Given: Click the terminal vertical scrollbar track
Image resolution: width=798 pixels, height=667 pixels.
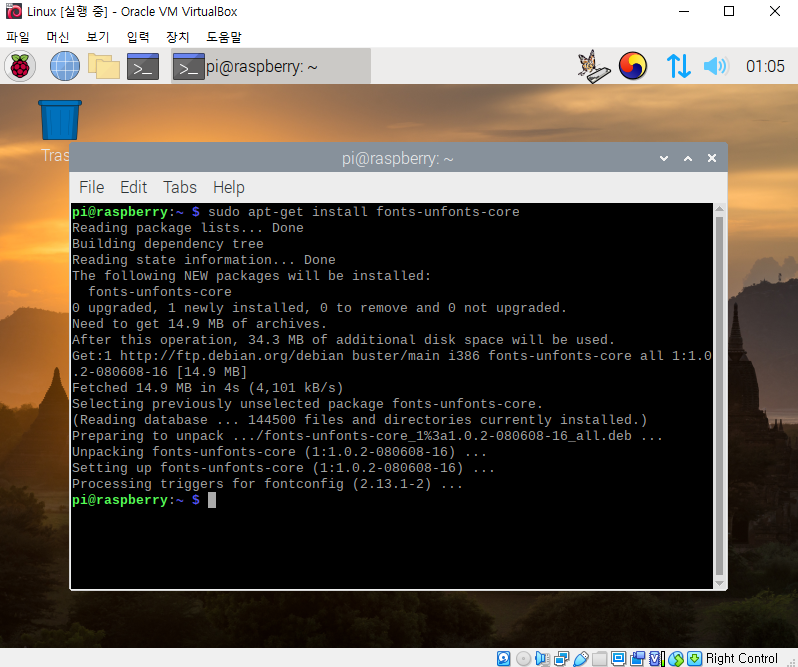Looking at the screenshot, I should coord(719,396).
